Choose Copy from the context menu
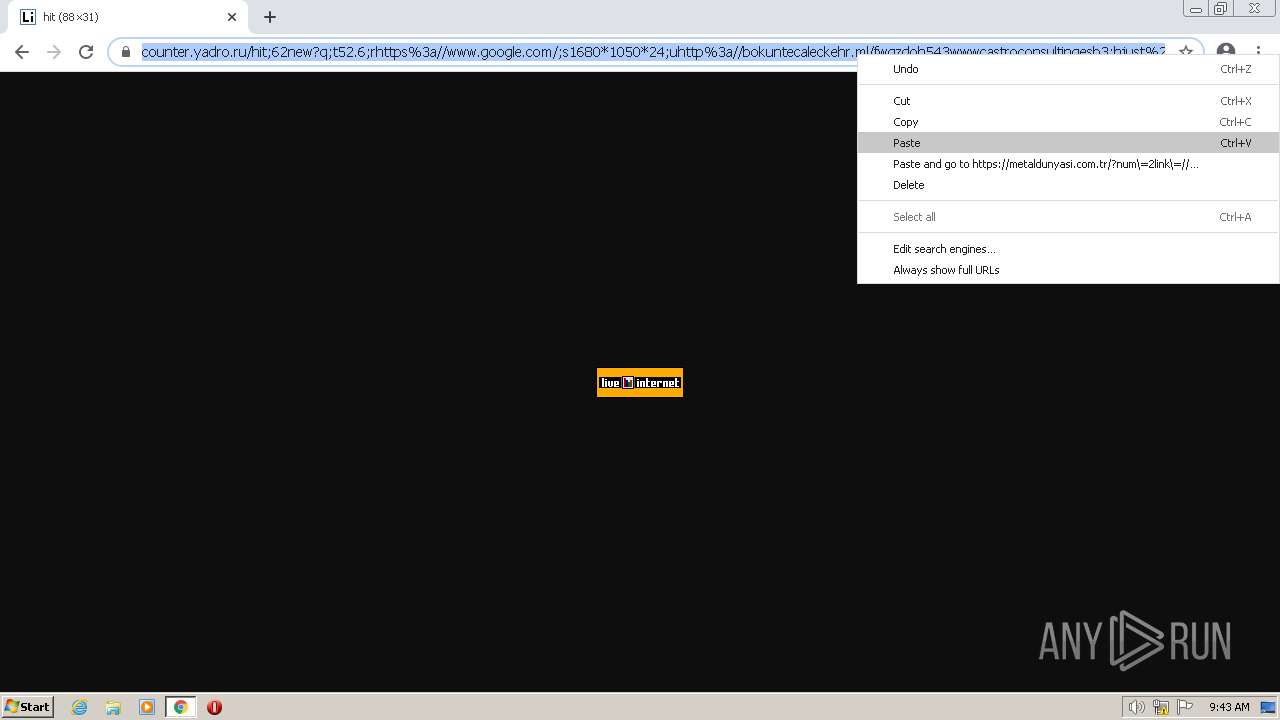The height and width of the screenshot is (720, 1280). click(1068, 122)
